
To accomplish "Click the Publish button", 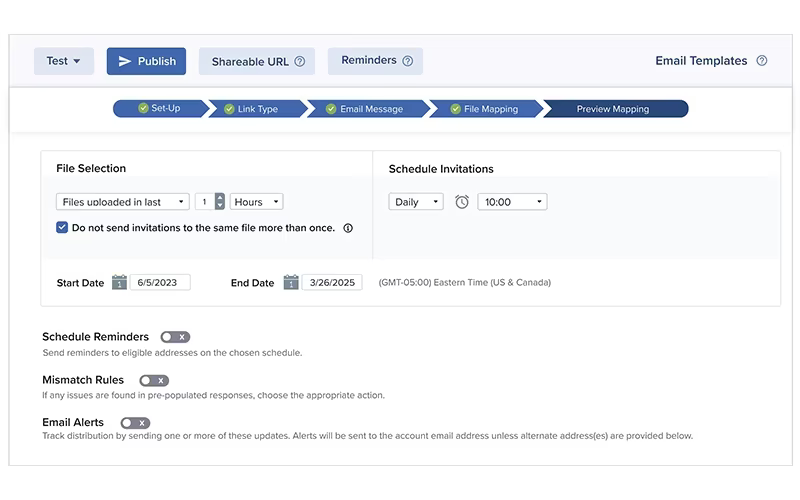I will (146, 61).
